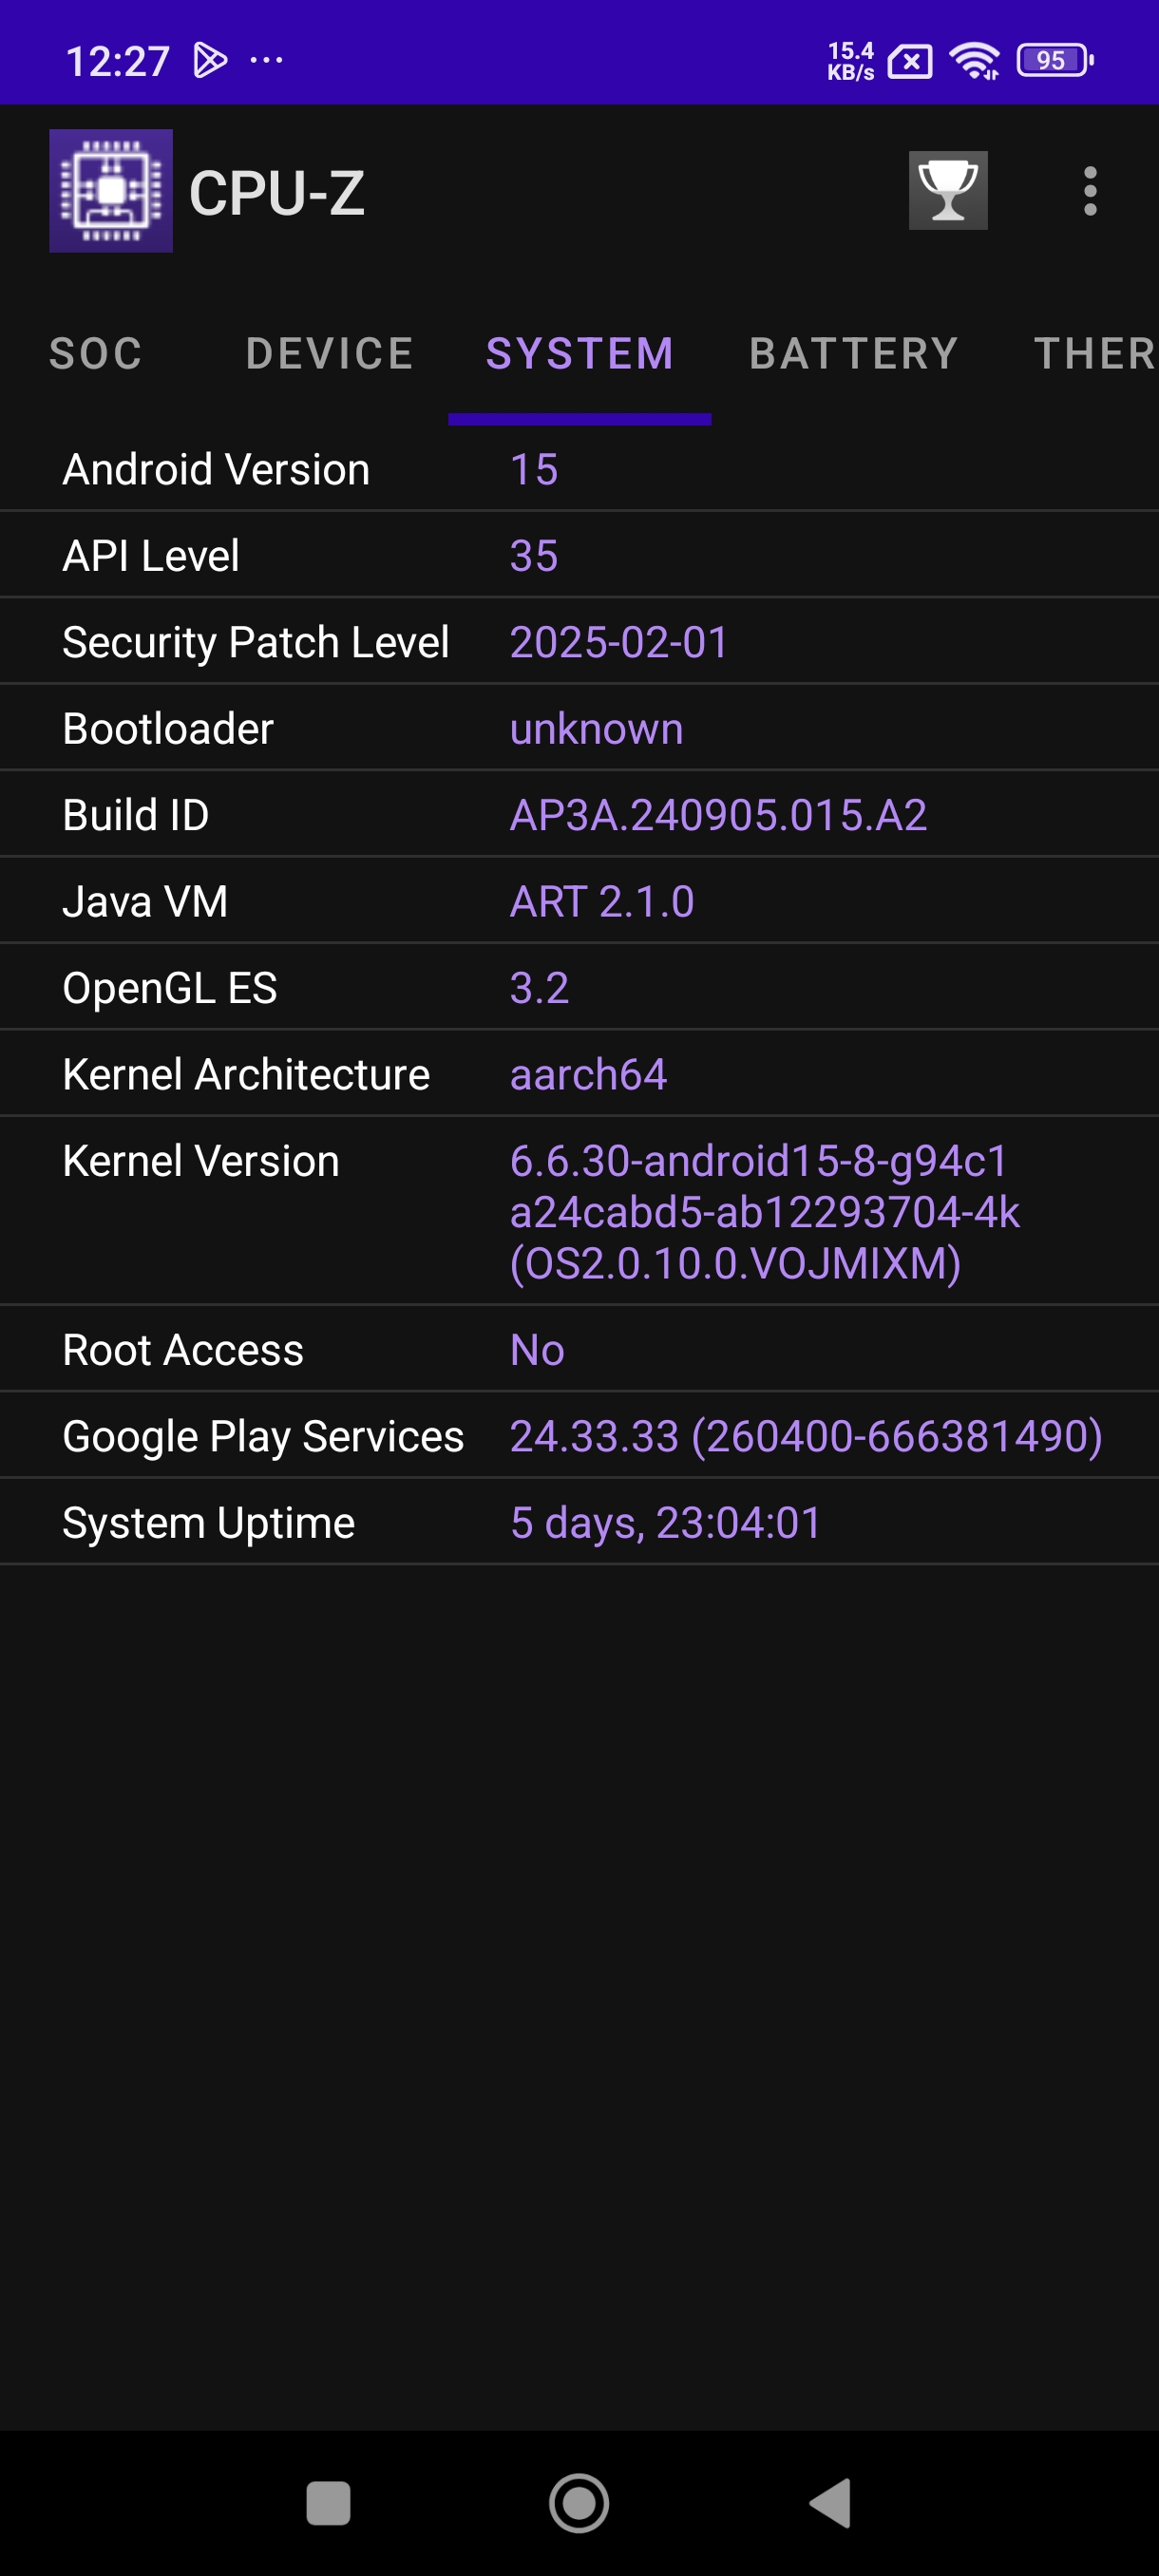Tap the CPU-Z chip logo

(x=111, y=190)
